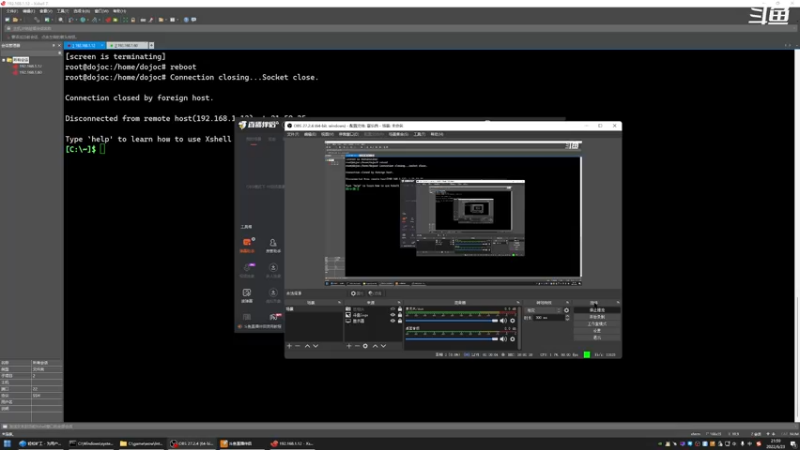Click the stop streaming button in OBS controls
The width and height of the screenshot is (800, 450).
597,310
